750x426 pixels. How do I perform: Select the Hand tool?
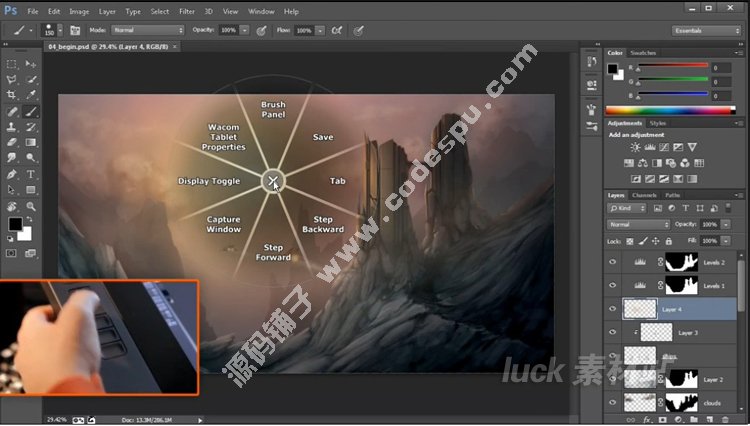[11, 207]
